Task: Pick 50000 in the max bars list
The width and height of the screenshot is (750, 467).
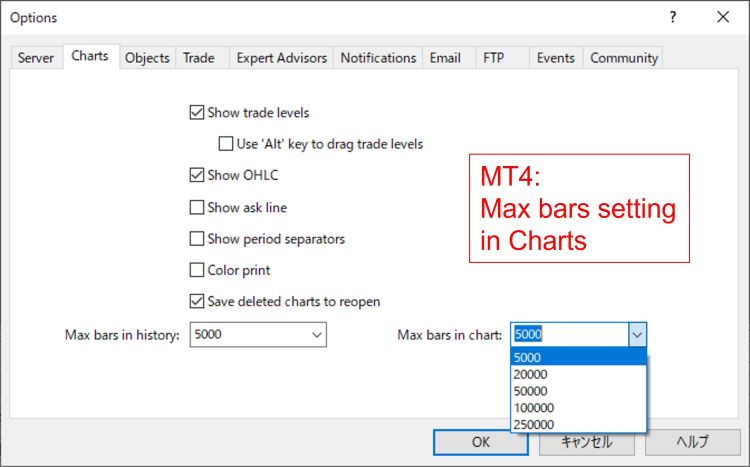Action: tap(579, 391)
